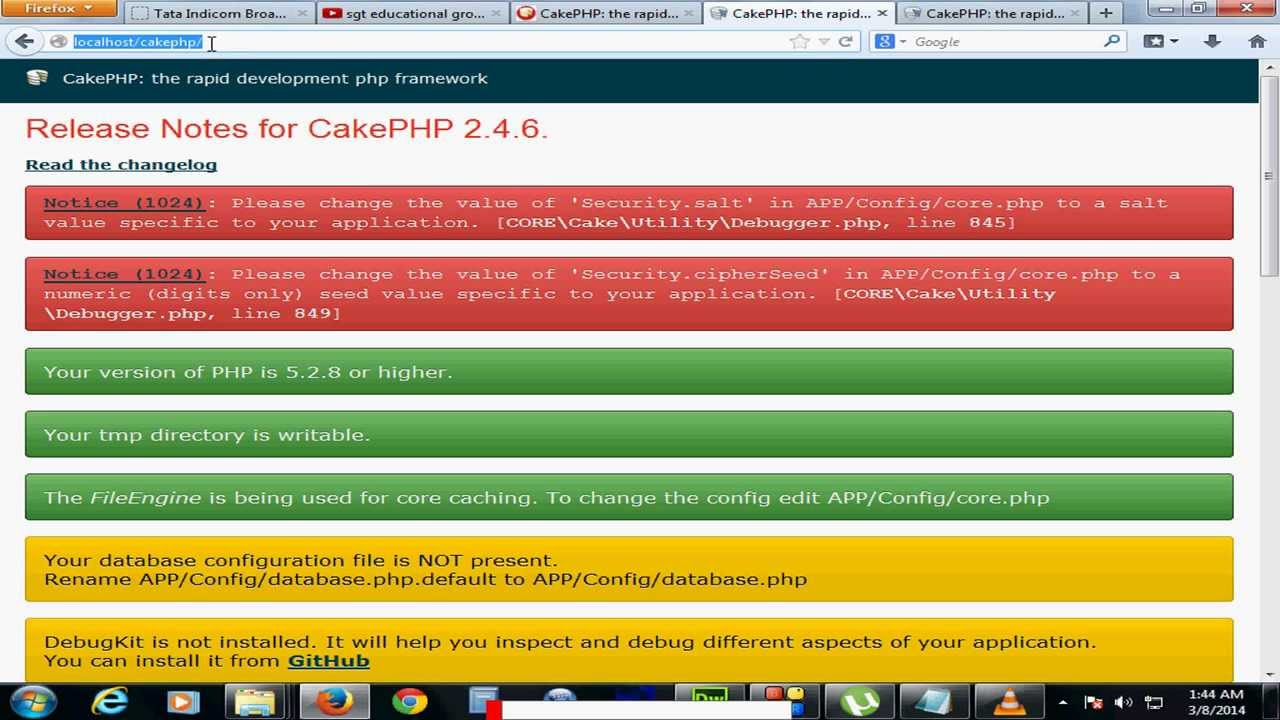Open Windows Media Player from taskbar
Image resolution: width=1280 pixels, height=720 pixels.
click(183, 701)
